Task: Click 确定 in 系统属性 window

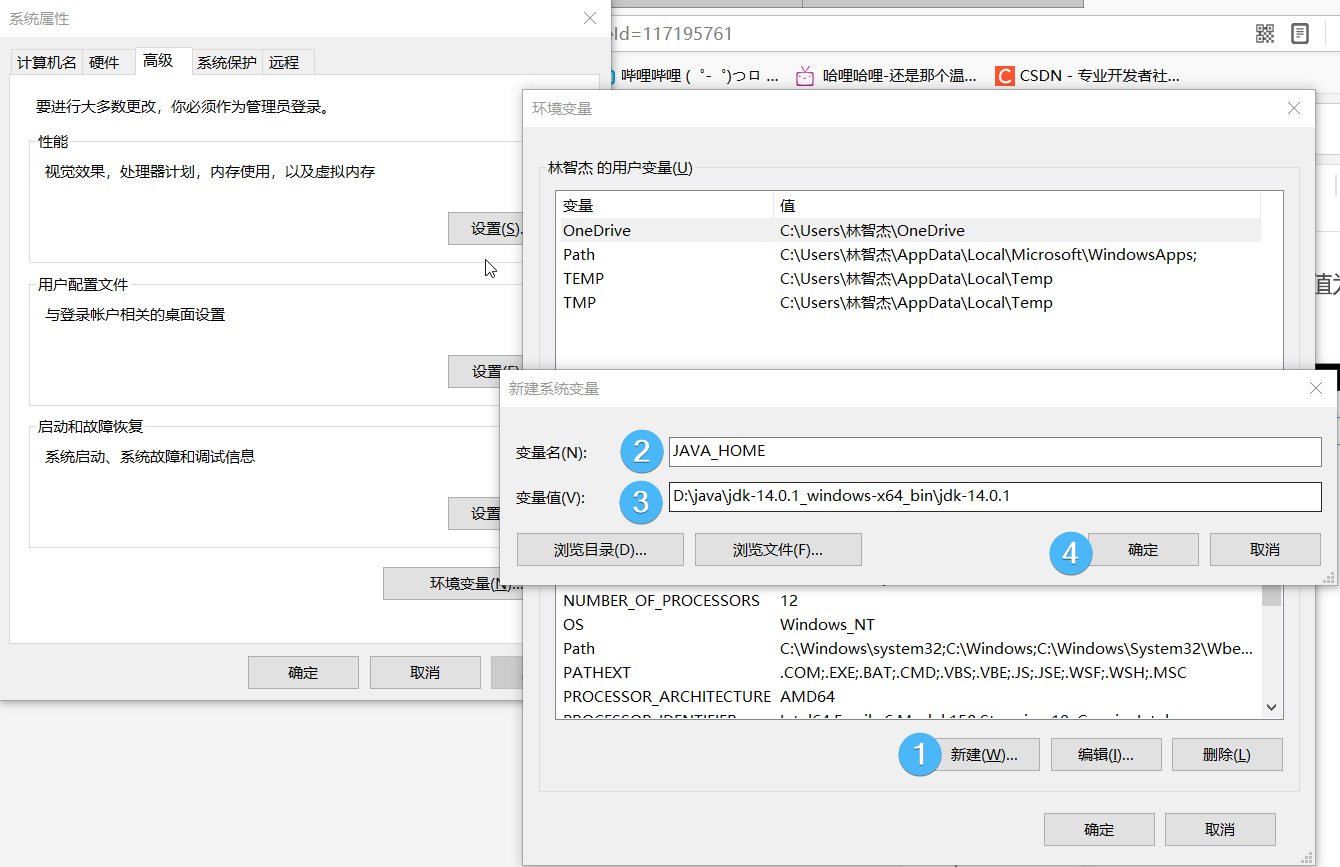Action: [x=303, y=672]
